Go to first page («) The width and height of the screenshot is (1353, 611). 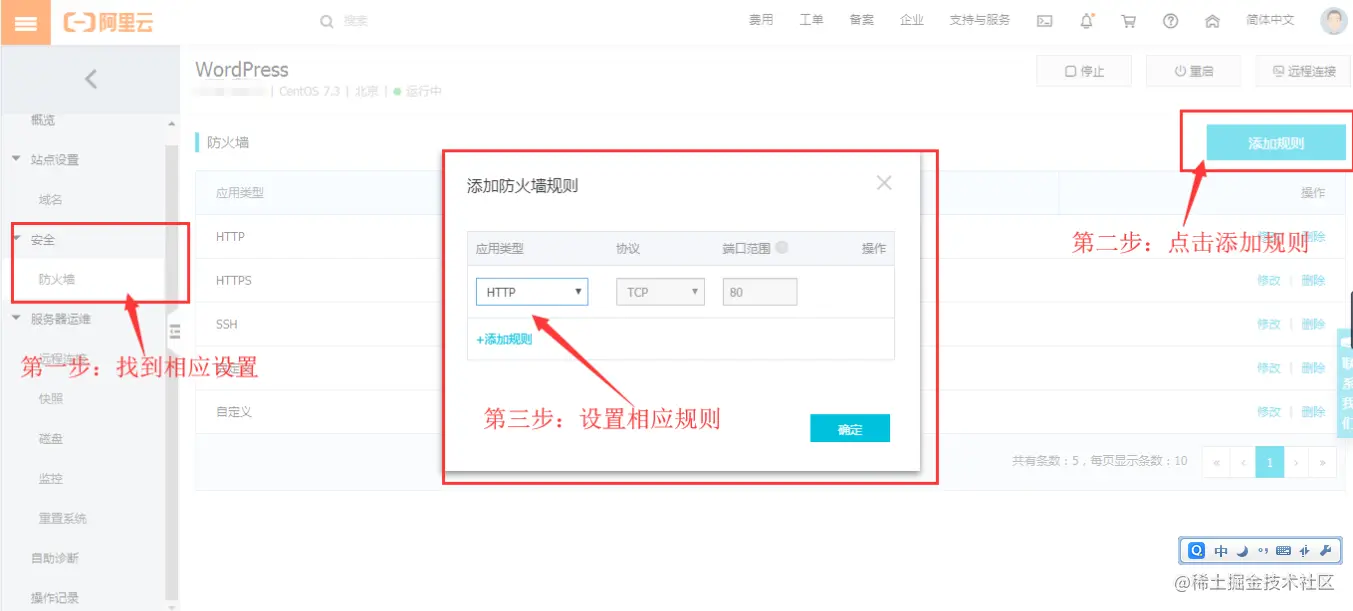pyautogui.click(x=1216, y=462)
